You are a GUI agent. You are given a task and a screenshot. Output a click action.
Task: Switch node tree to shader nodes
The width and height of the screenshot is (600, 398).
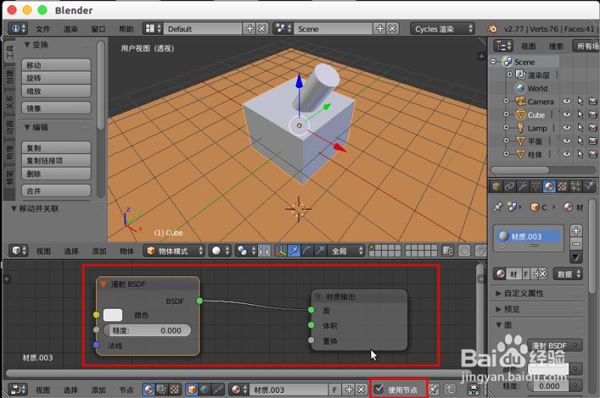tap(148, 390)
